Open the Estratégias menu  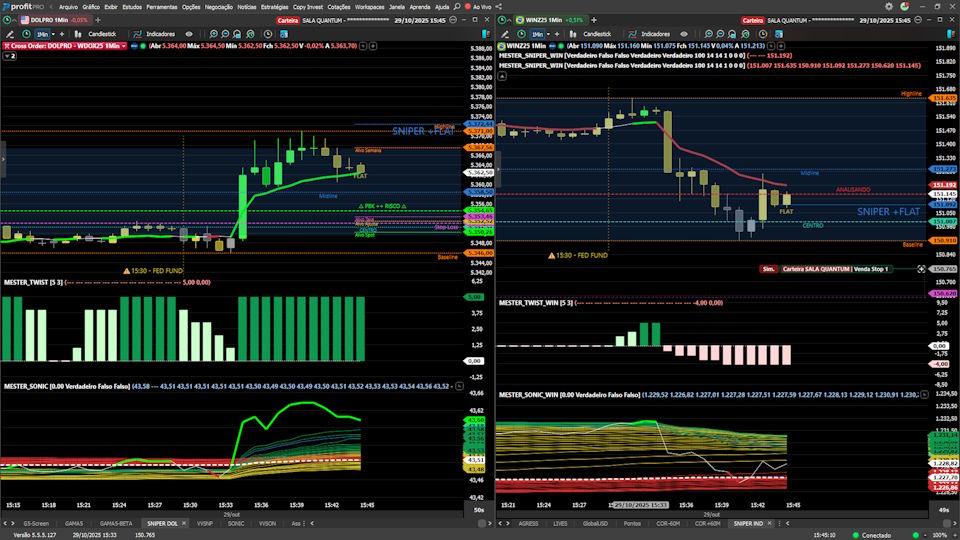(x=274, y=6)
